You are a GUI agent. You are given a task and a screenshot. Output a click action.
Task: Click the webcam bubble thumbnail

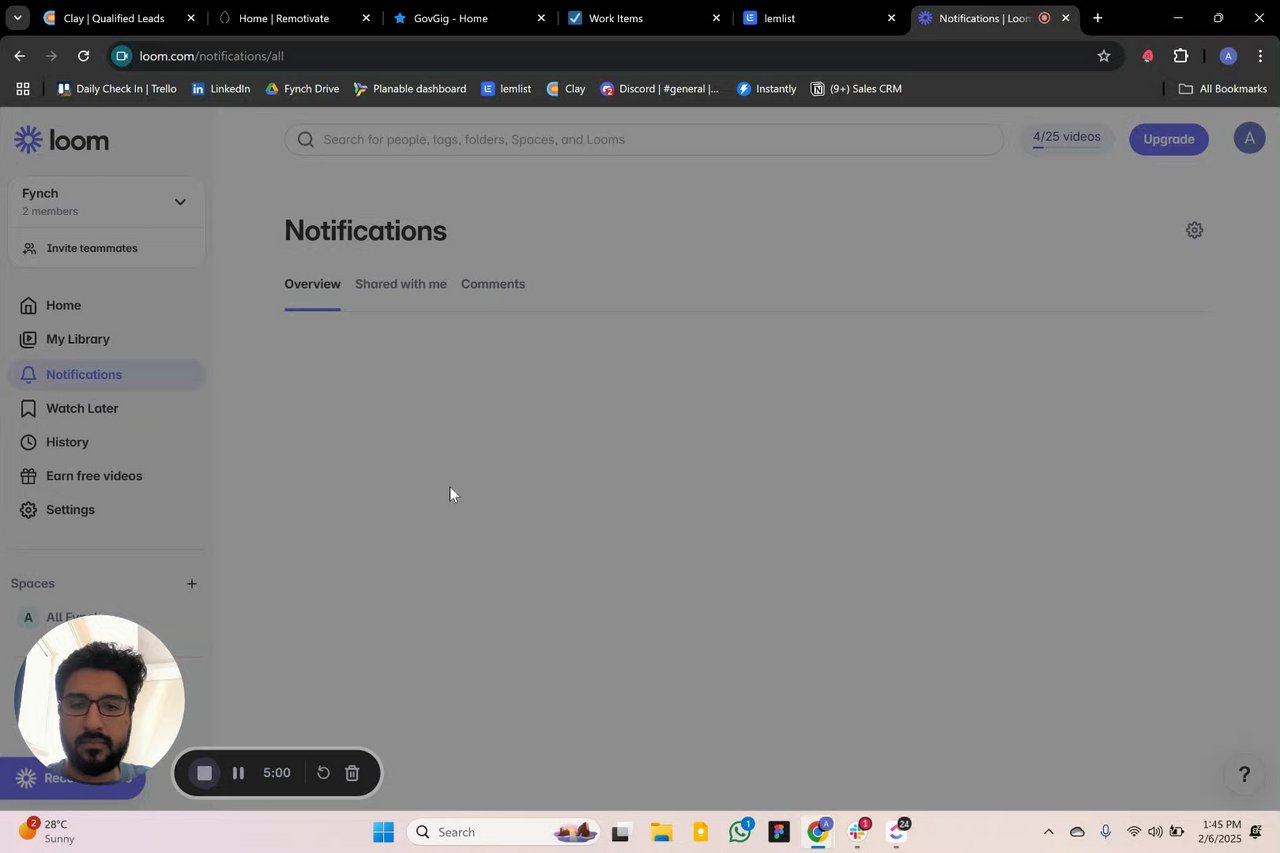(99, 699)
